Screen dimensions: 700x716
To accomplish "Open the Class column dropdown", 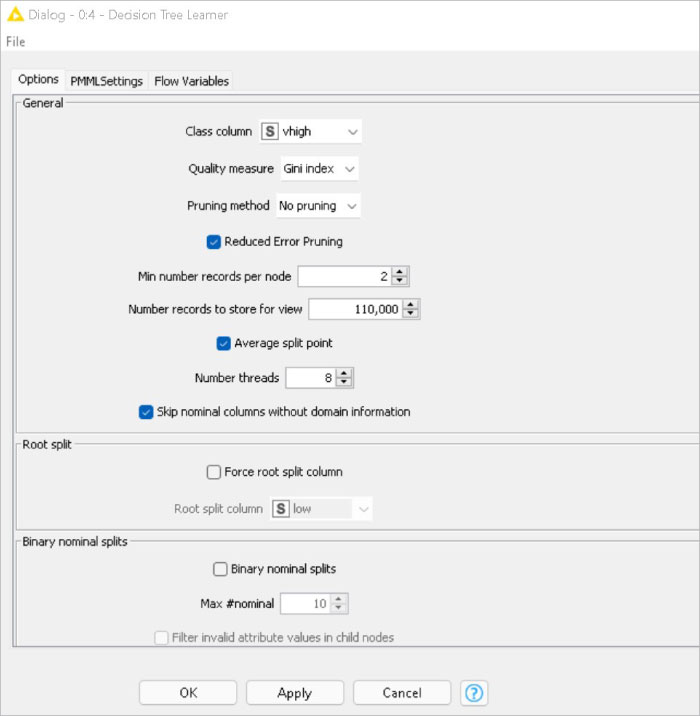I will click(x=351, y=131).
